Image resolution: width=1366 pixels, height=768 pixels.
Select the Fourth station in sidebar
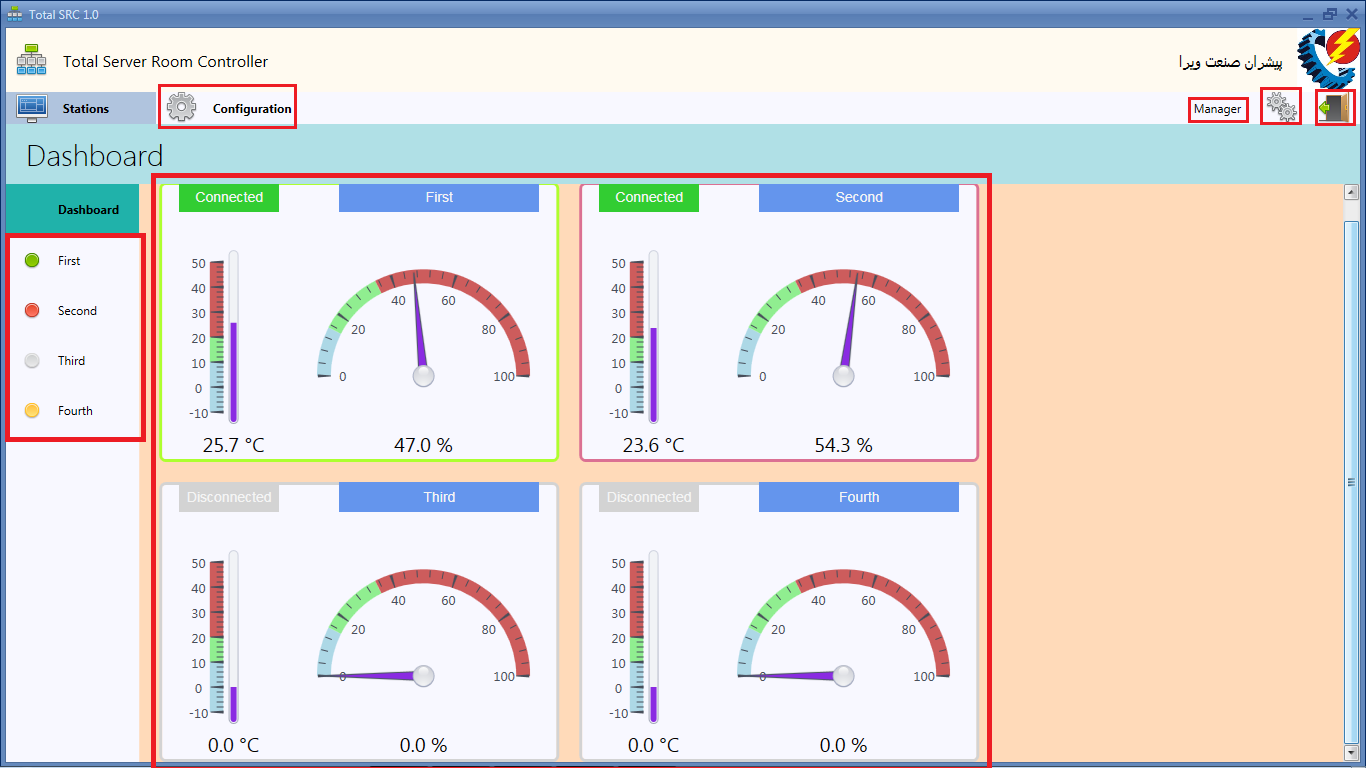(x=72, y=410)
